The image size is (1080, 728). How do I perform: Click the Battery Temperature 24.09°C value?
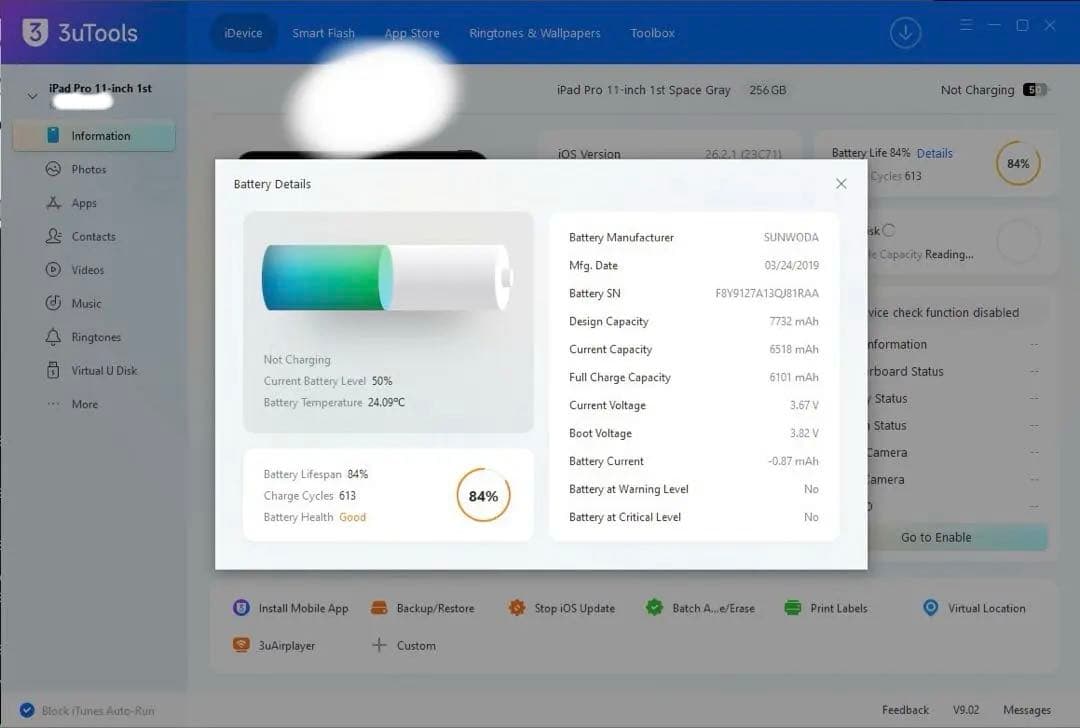(x=386, y=402)
